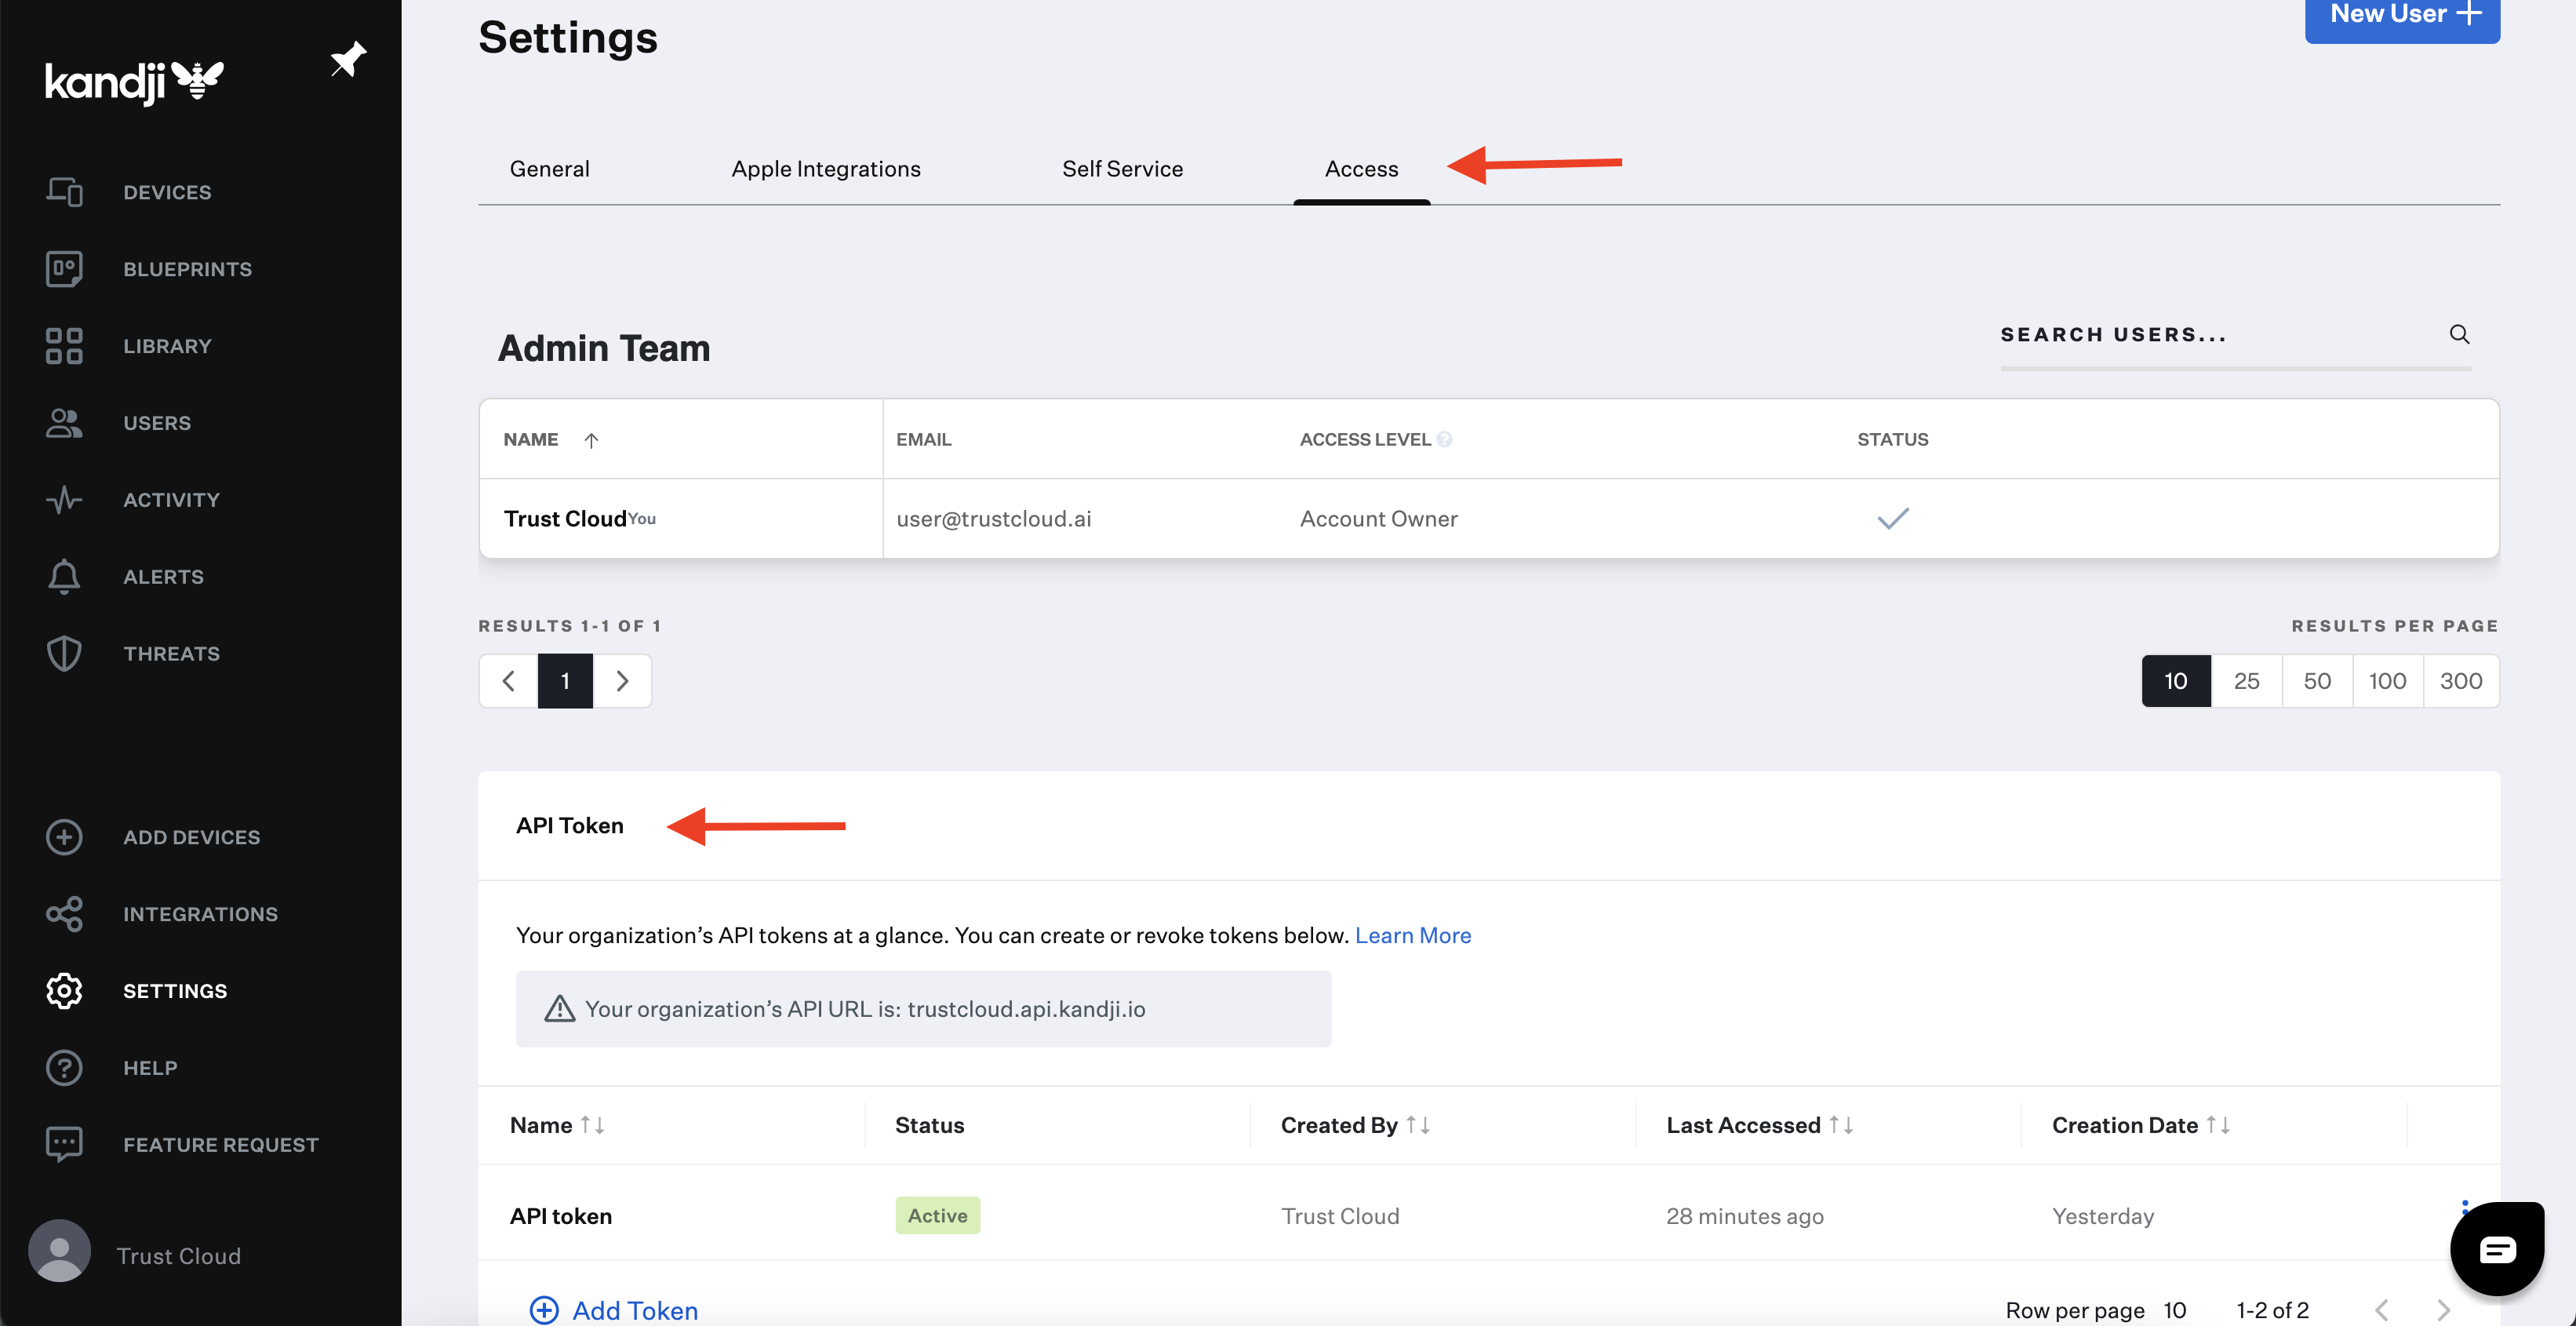This screenshot has height=1326, width=2576.
Task: Open rows per page selector showing 10
Action: tap(2174, 1309)
